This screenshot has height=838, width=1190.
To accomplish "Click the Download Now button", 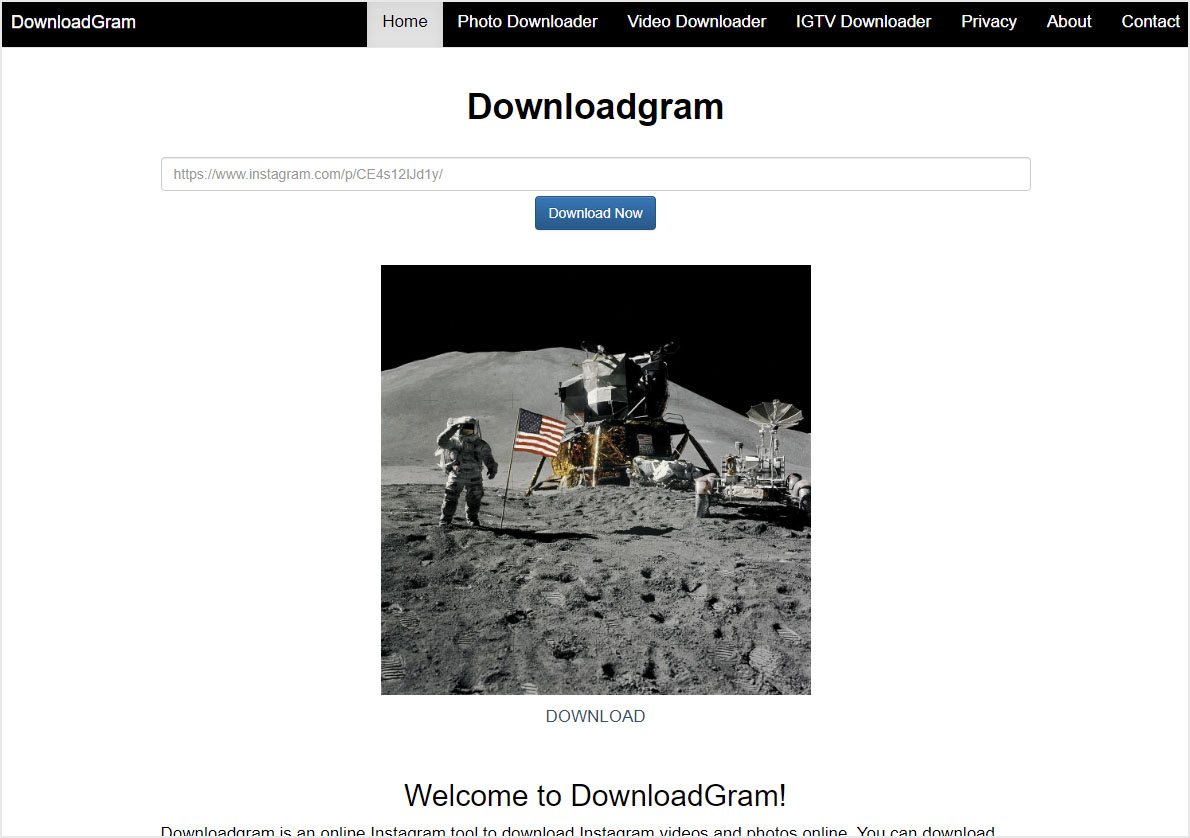I will (595, 213).
